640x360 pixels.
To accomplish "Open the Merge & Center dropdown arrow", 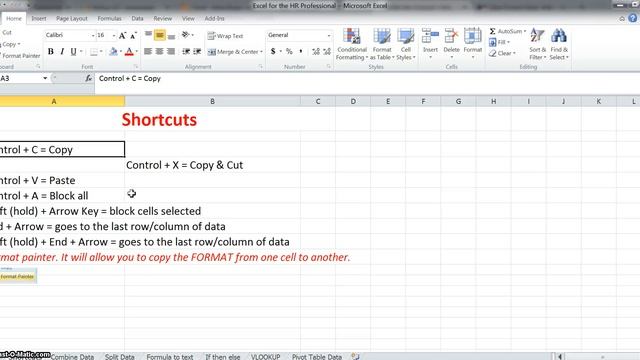I will coord(261,52).
